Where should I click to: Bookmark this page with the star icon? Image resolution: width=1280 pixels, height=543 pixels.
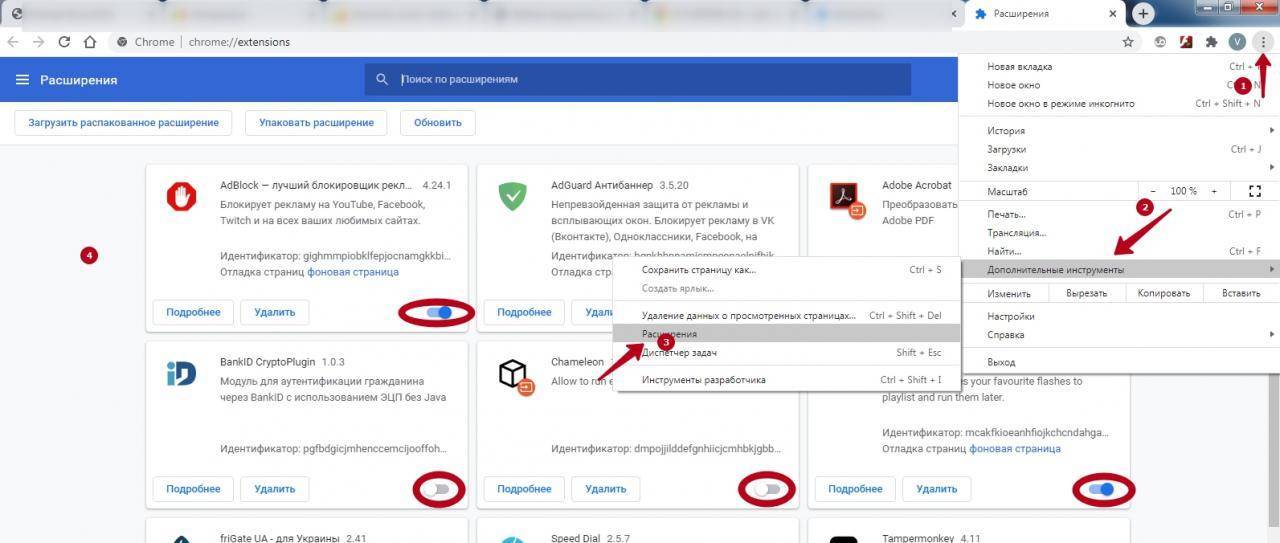(x=1128, y=42)
